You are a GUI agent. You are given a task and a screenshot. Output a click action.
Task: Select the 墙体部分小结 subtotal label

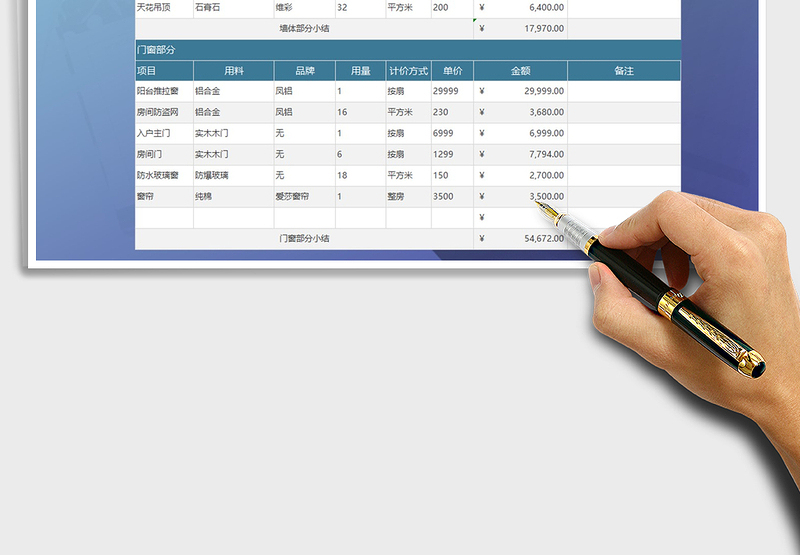(304, 29)
